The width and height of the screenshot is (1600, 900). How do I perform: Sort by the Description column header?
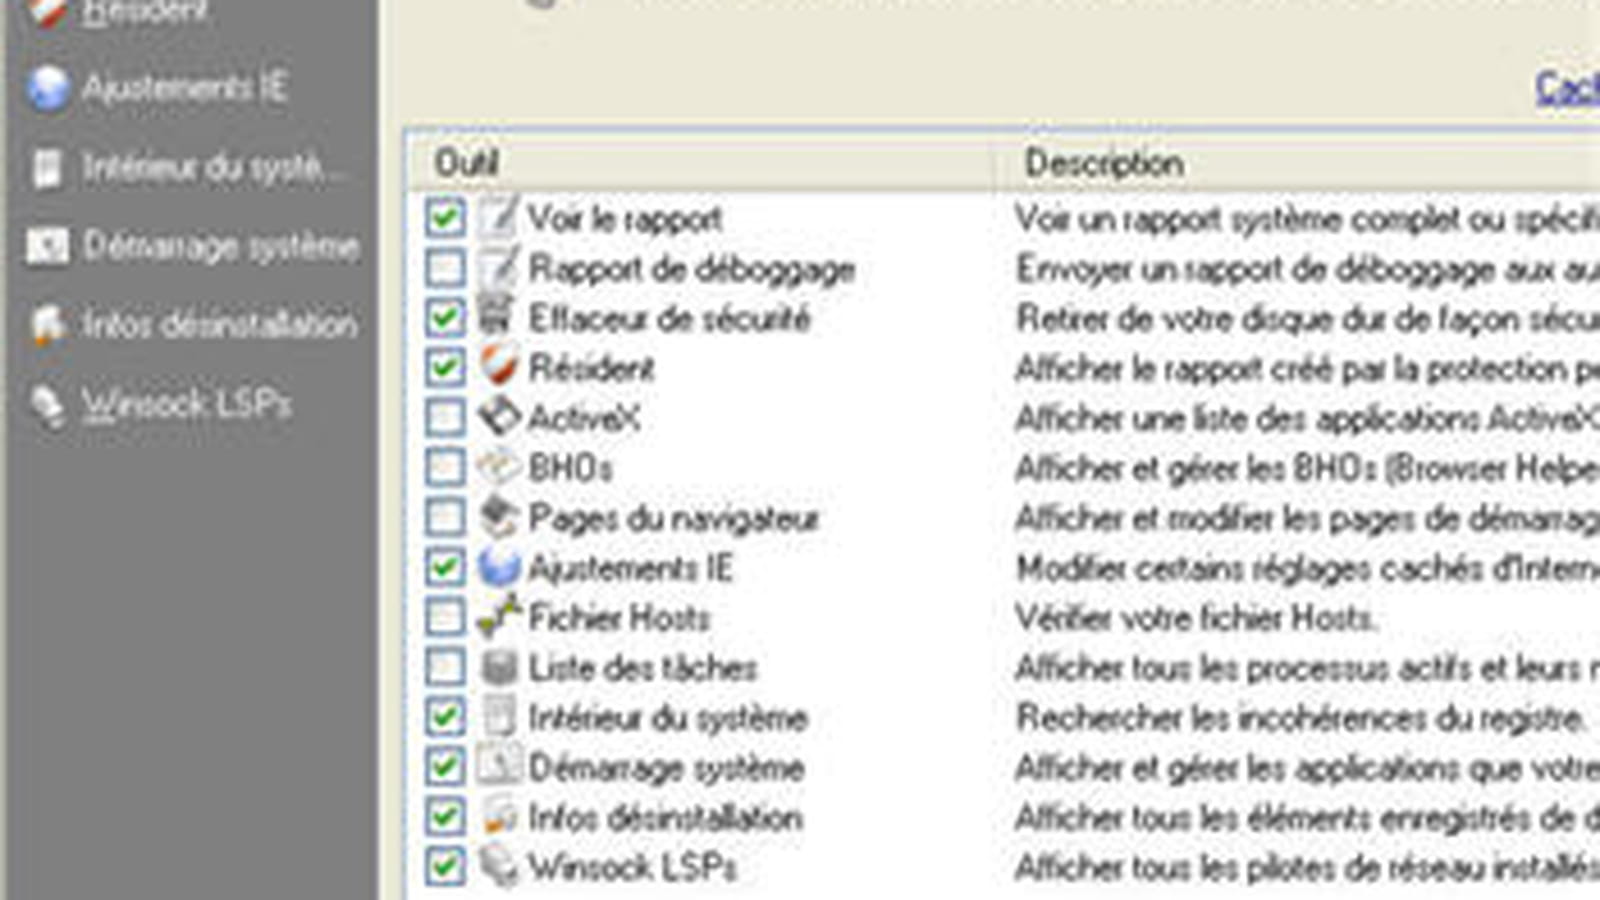1298,162
